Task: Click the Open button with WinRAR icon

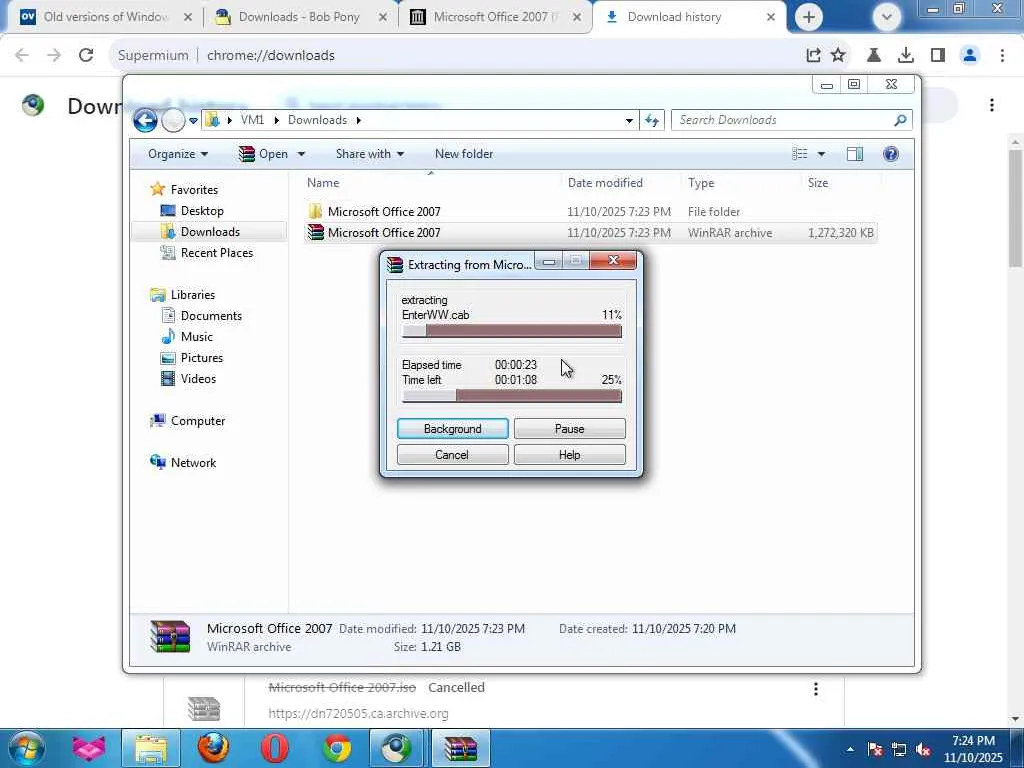Action: [264, 154]
